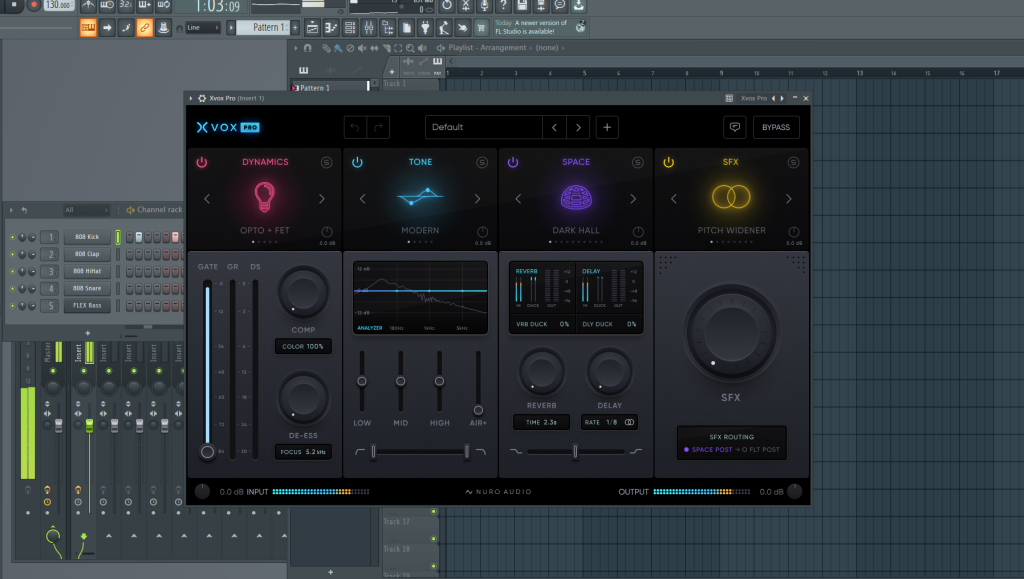Solo the Tone module with its S button

pos(482,163)
